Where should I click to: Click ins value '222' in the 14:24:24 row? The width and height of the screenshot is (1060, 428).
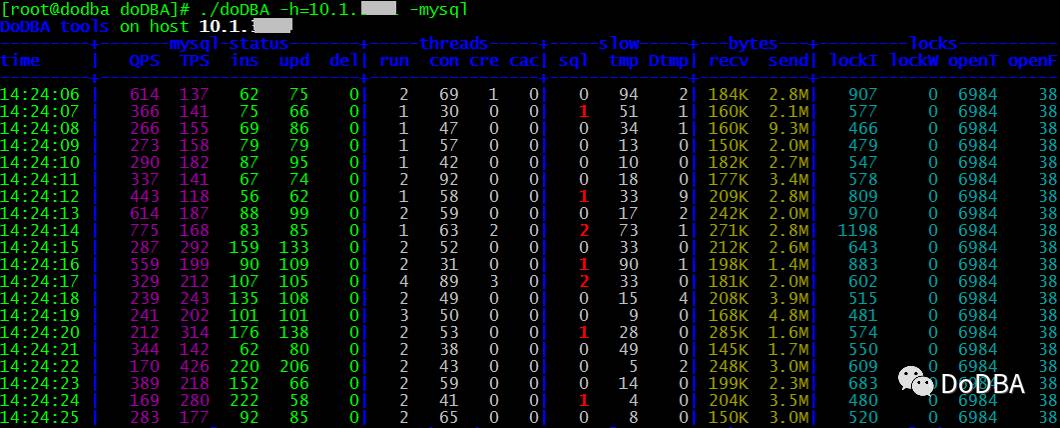[x=245, y=400]
